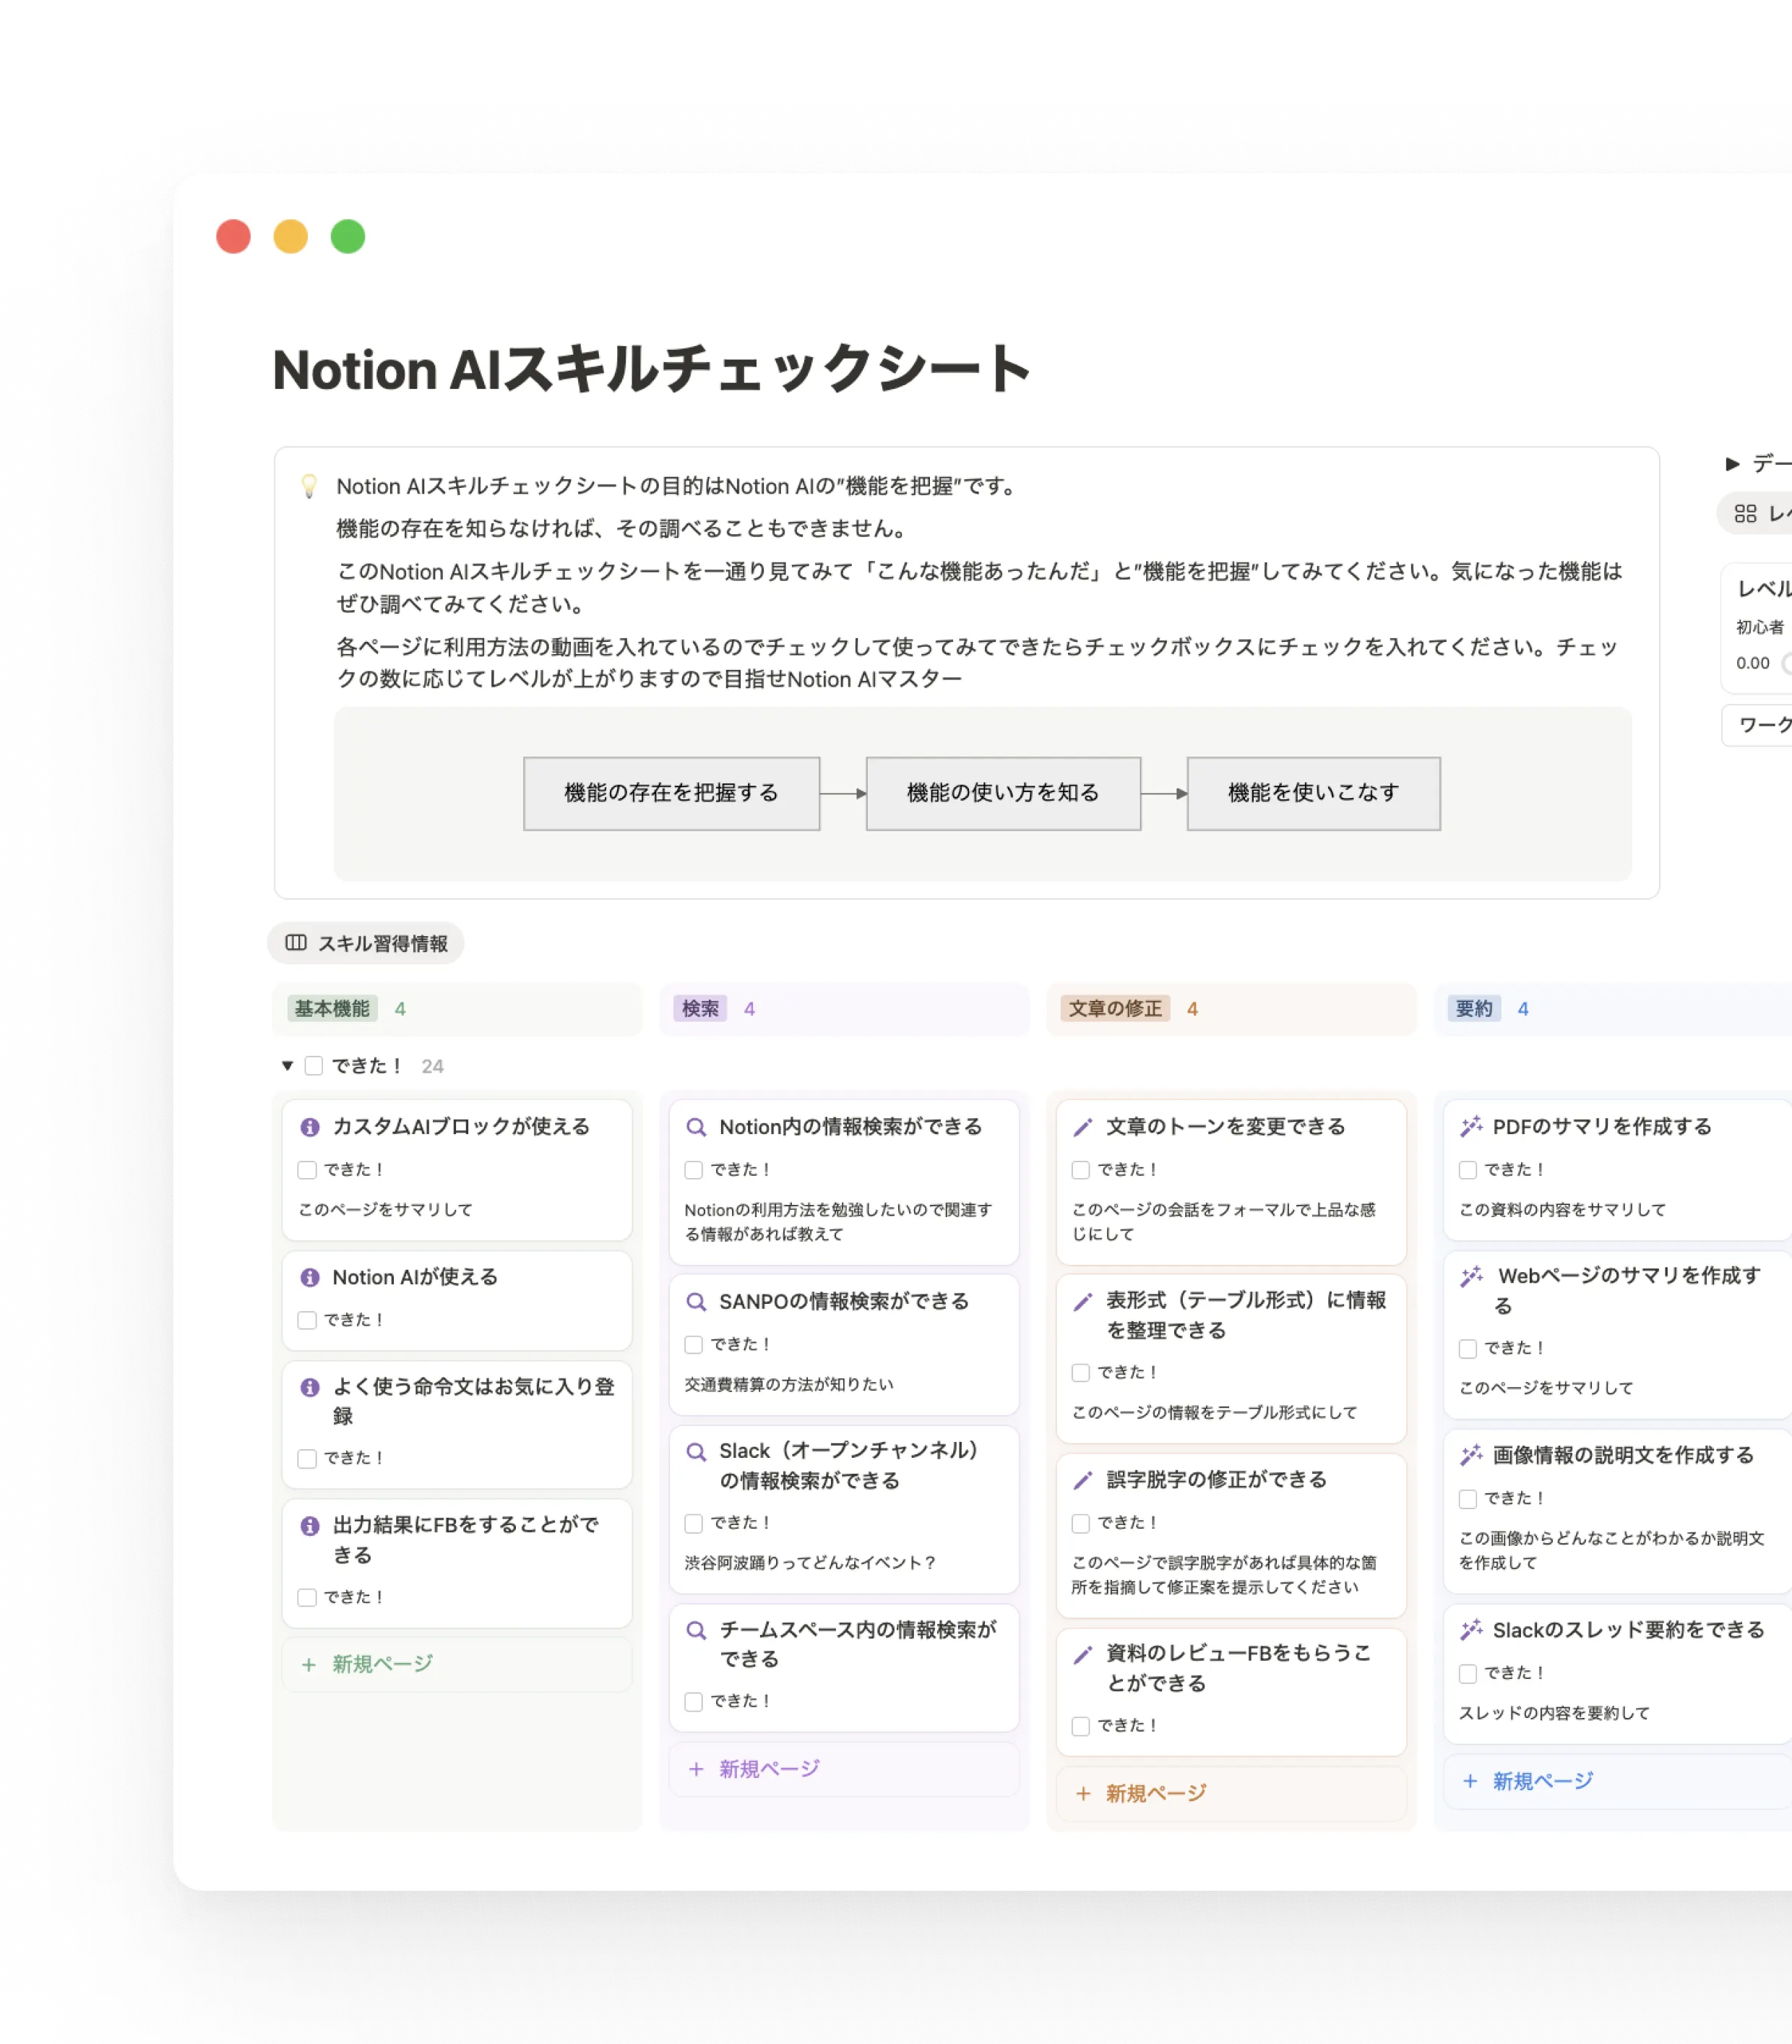The height and width of the screenshot is (2044, 1792).
Task: Select the 検索 column tag
Action: click(x=700, y=1009)
